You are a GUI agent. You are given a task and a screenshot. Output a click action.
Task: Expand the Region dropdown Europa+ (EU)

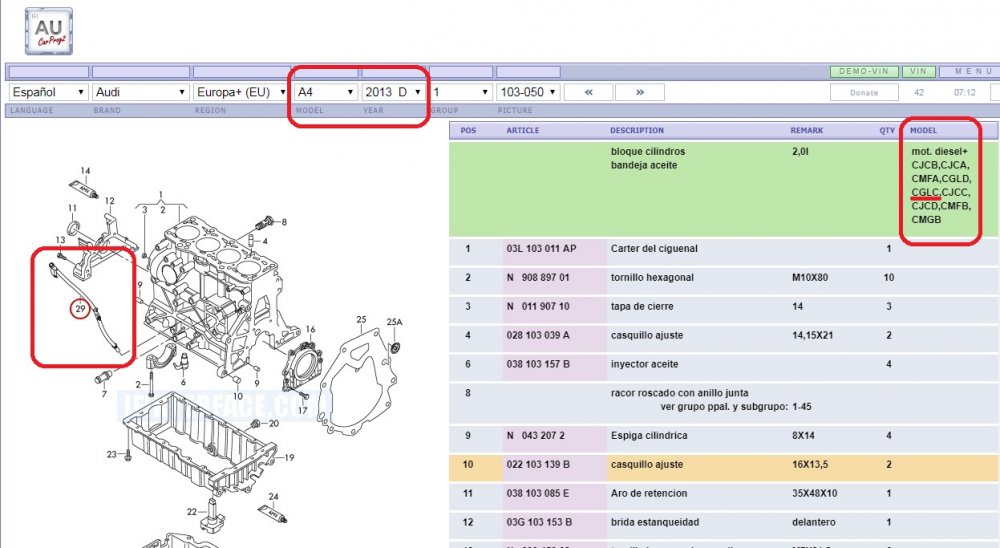pyautogui.click(x=240, y=92)
